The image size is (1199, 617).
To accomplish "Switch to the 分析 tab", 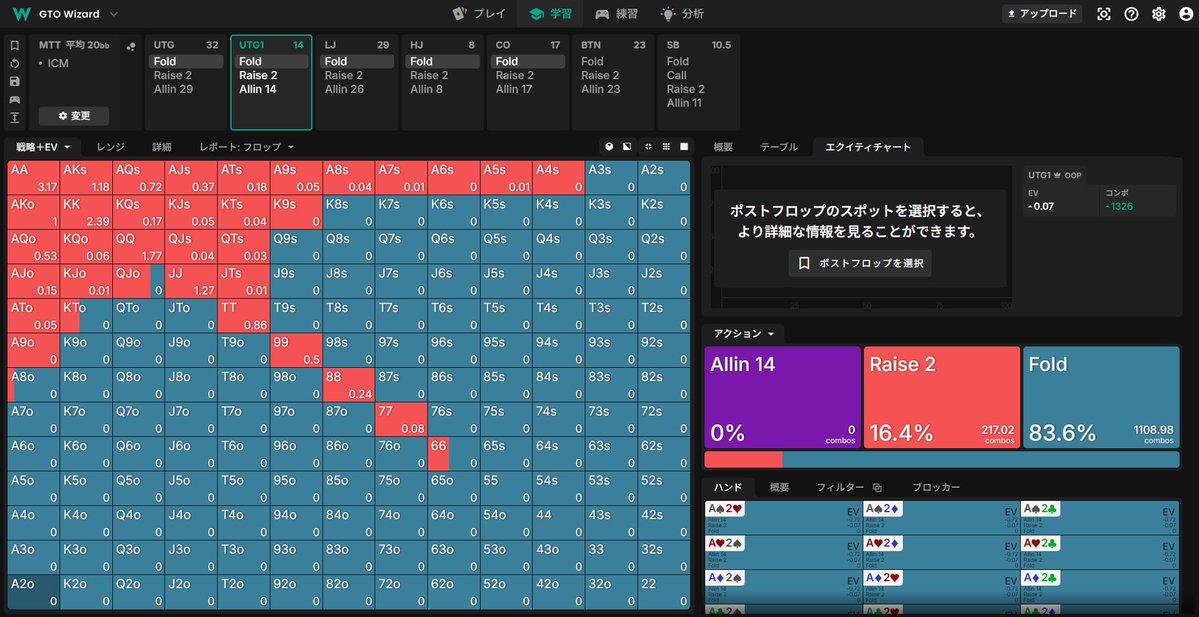I will pyautogui.click(x=682, y=14).
